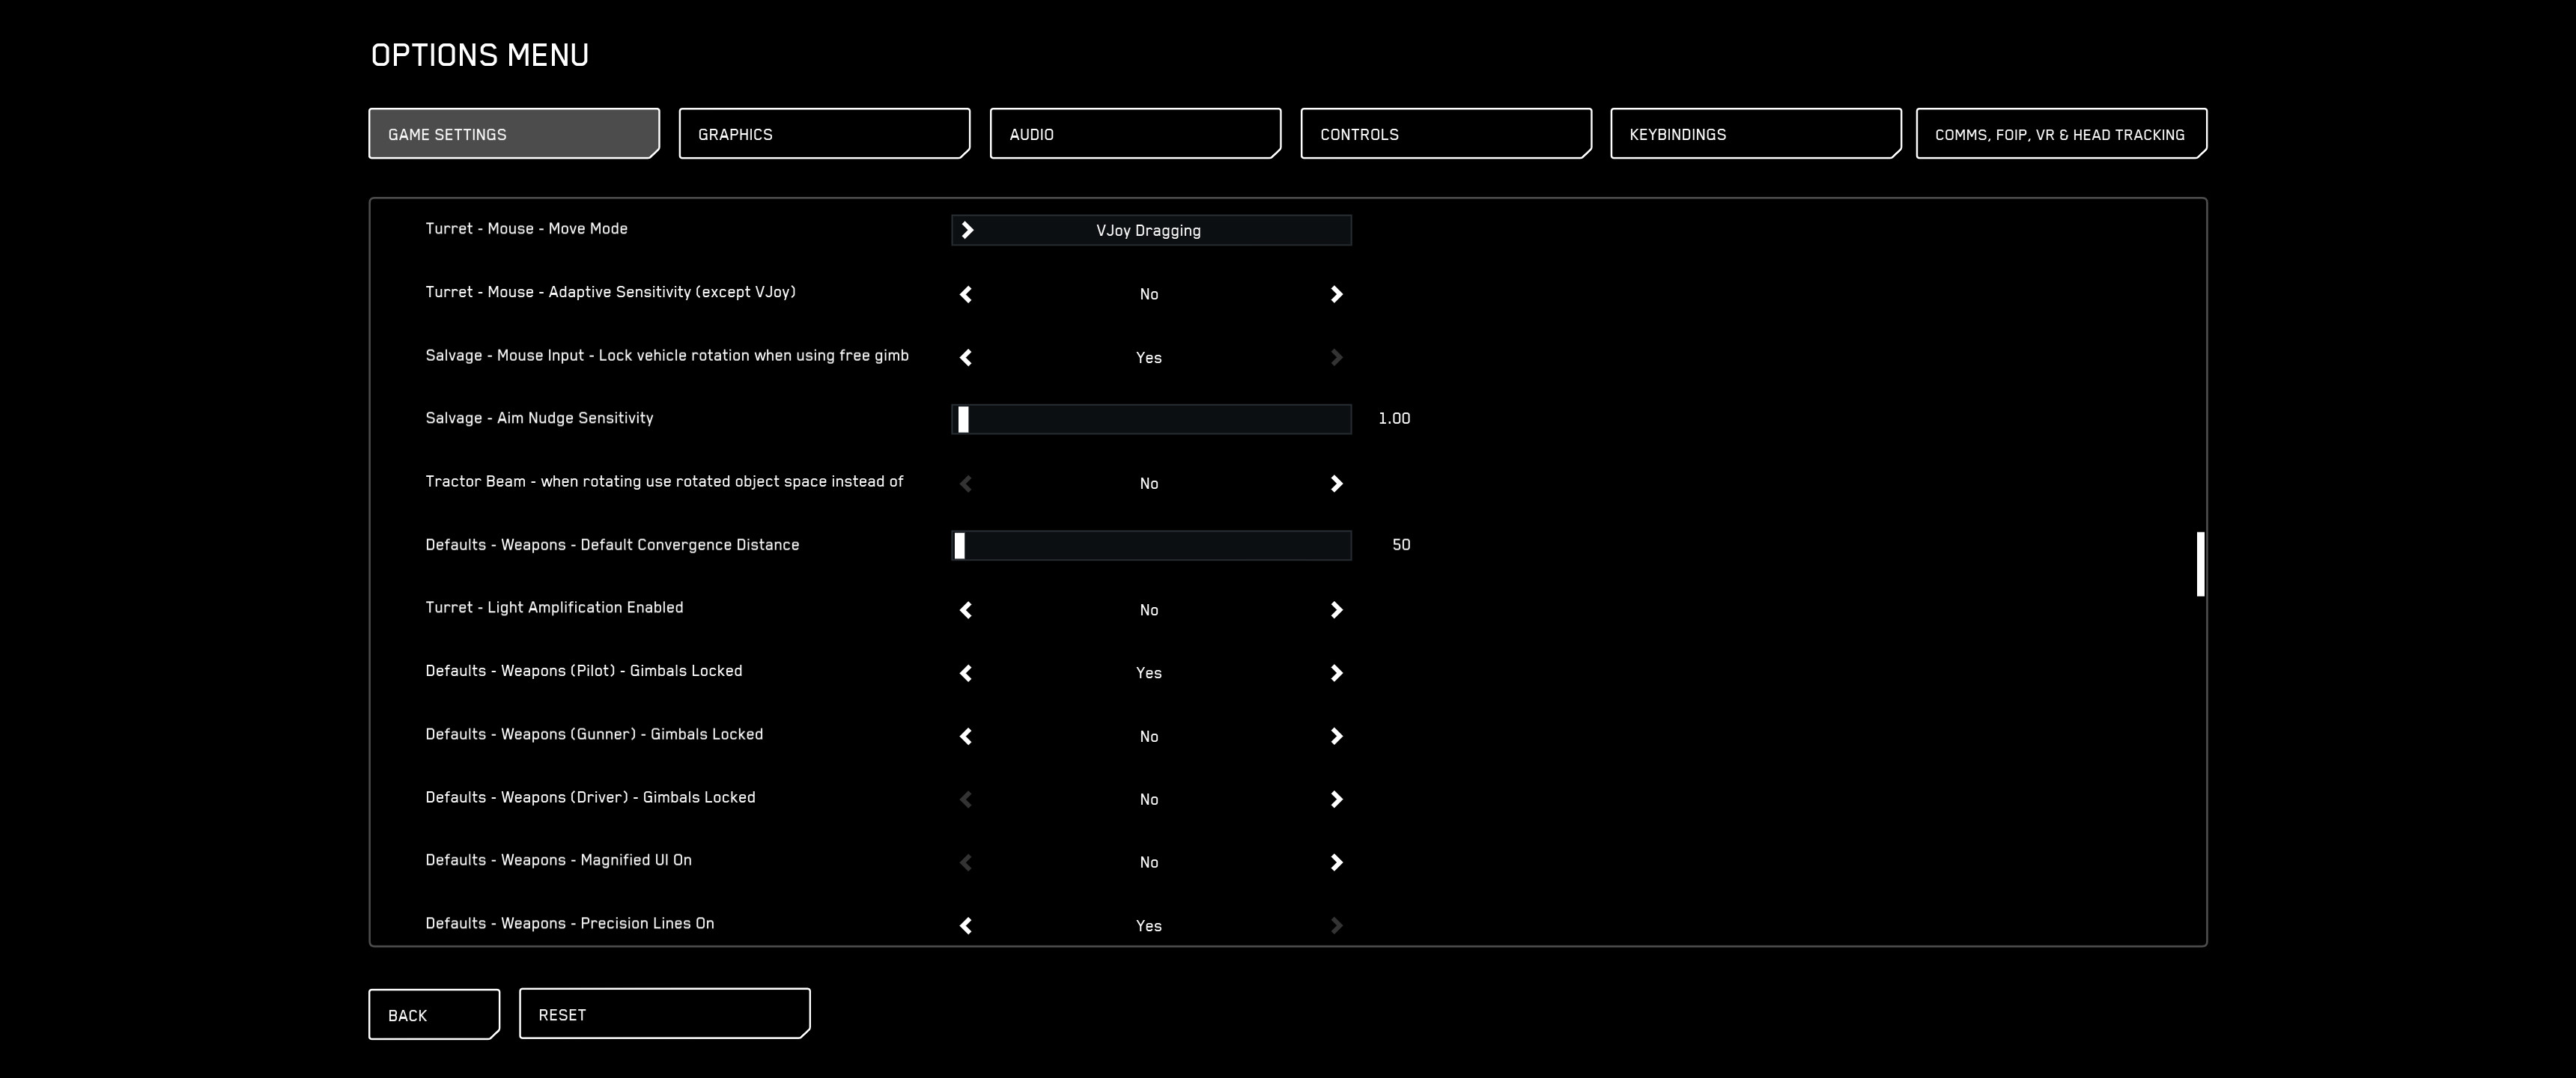Click left arrow for Pilot Gimbals Locked

(x=965, y=673)
